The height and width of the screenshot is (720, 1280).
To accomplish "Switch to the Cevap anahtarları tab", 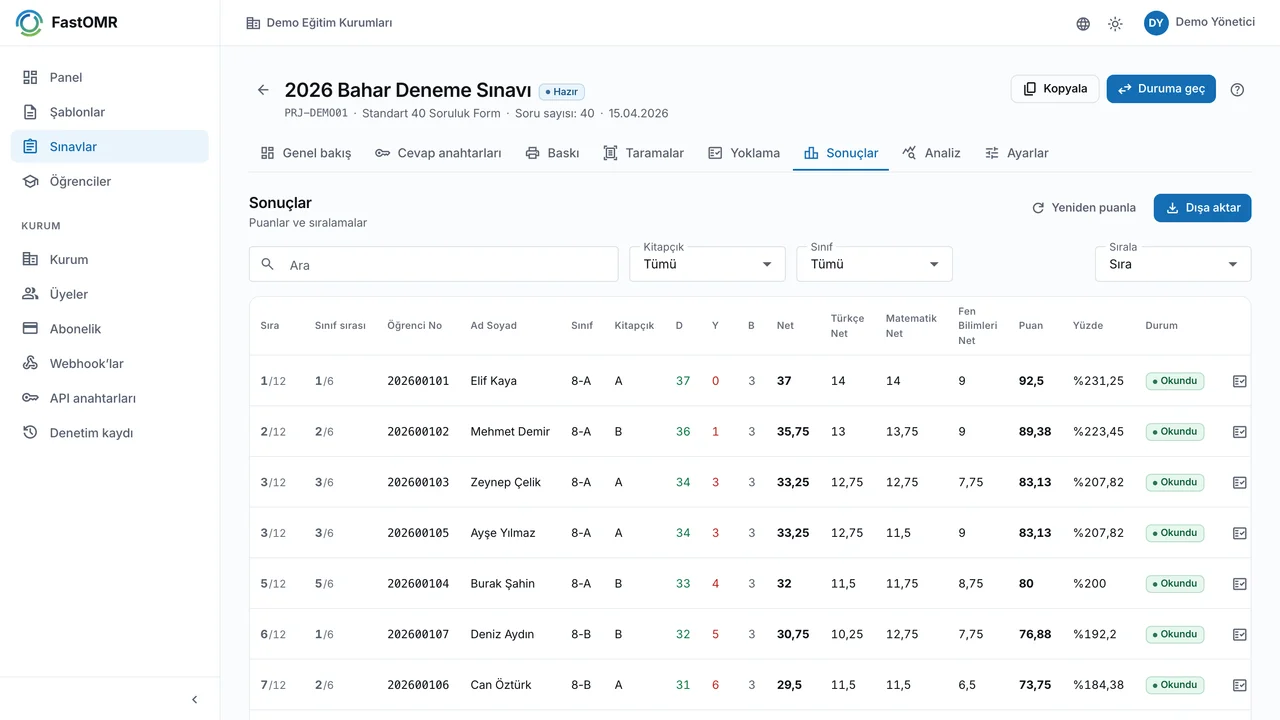I will 438,153.
